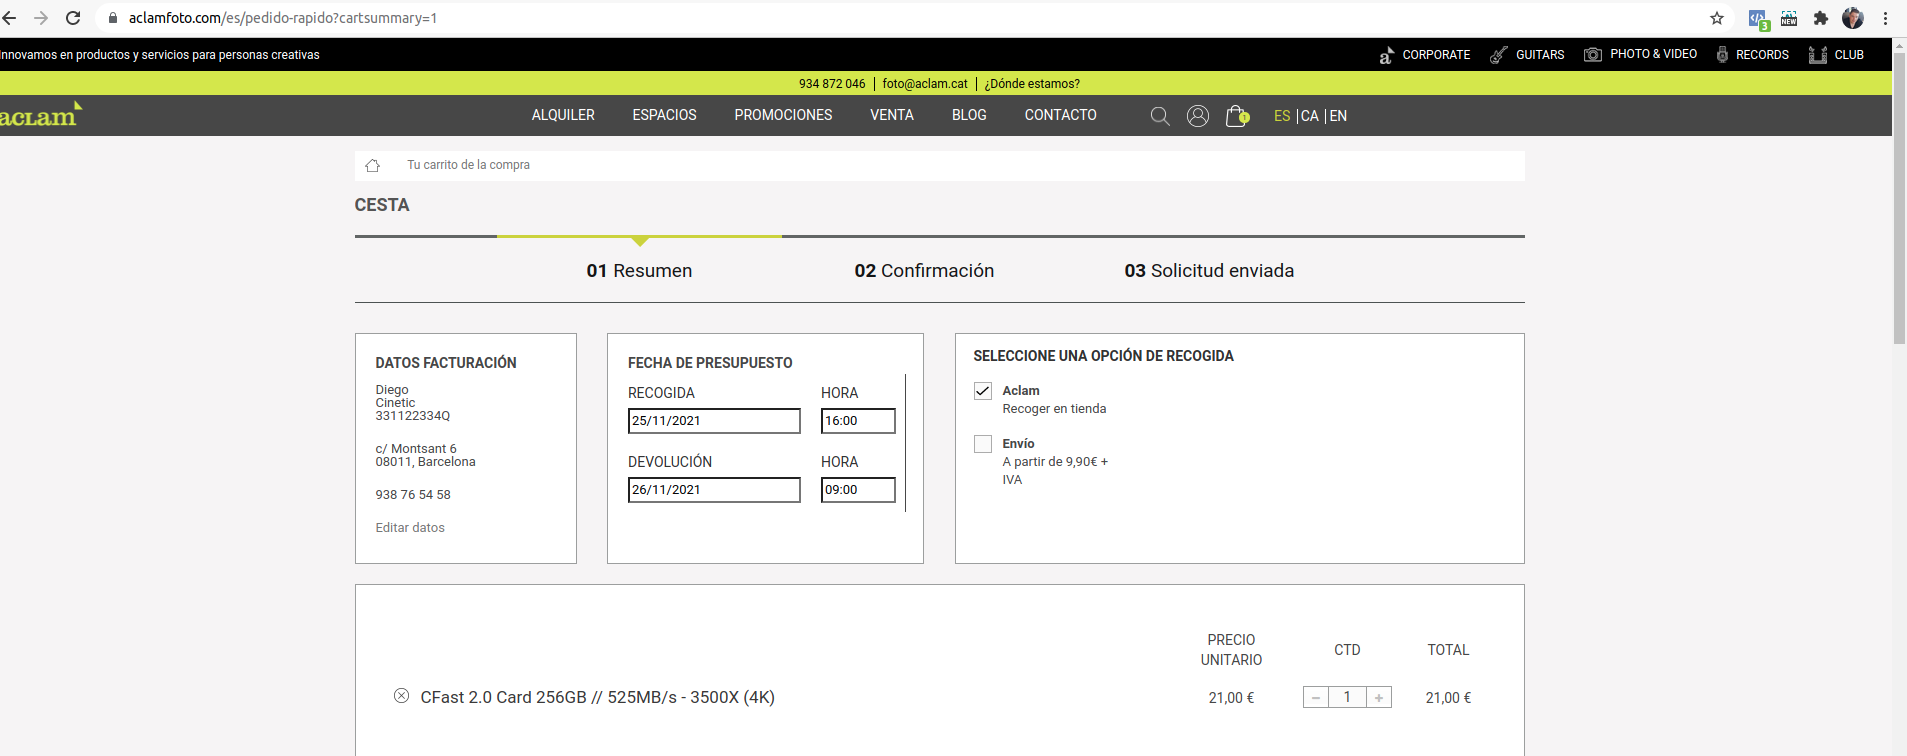Screen dimensions: 1907x756
Task: Go to PROMOCIONES menu item
Action: coord(783,115)
